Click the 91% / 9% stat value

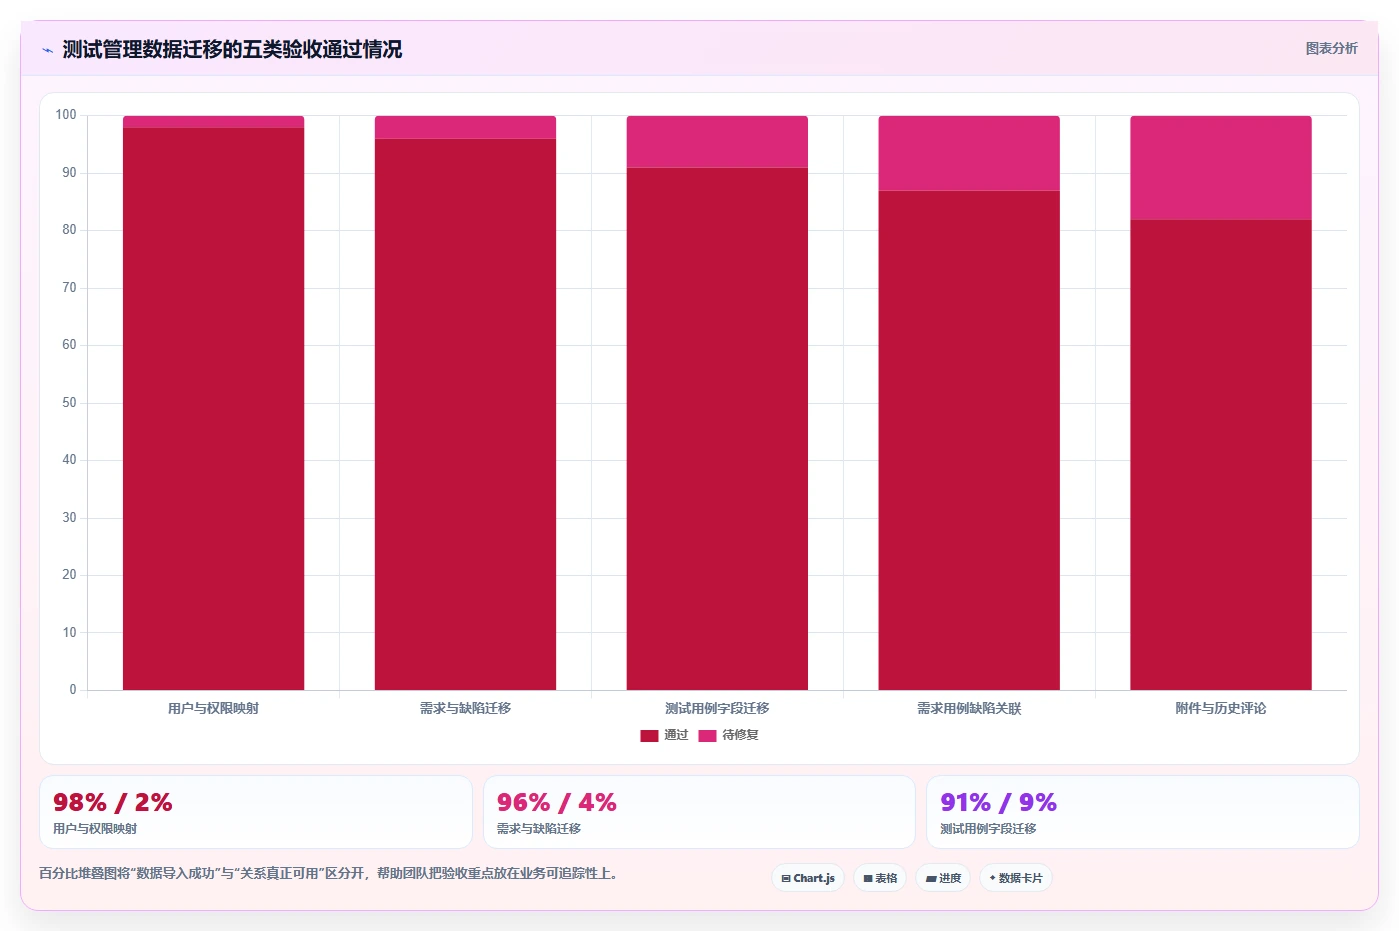coord(999,803)
